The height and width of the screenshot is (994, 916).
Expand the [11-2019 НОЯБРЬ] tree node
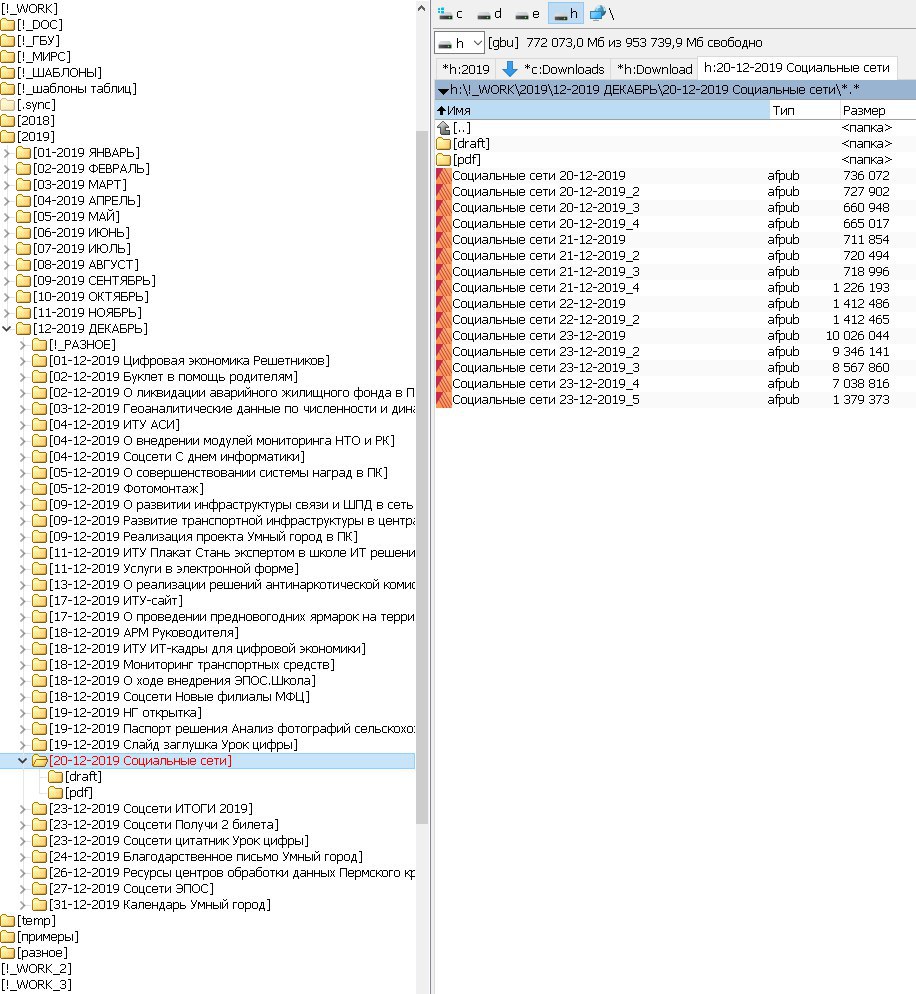[x=7, y=313]
